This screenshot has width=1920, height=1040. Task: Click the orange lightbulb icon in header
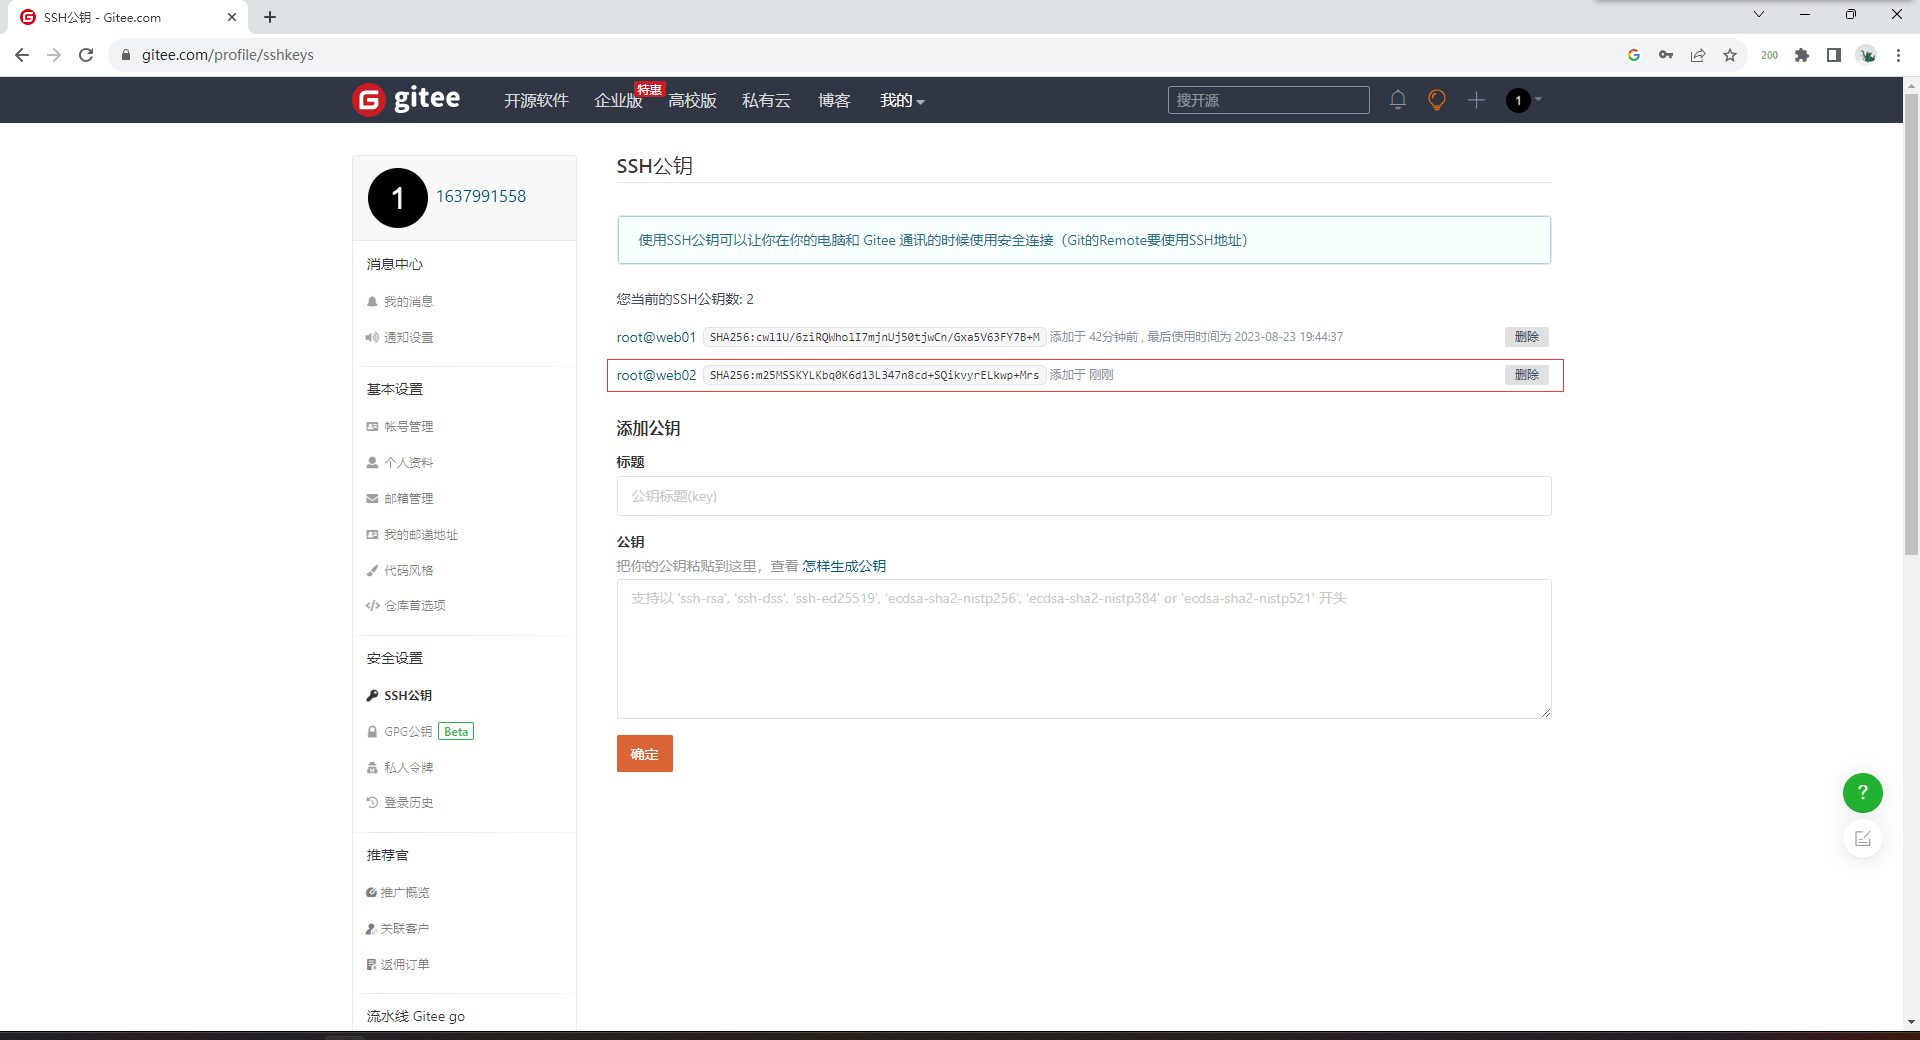pyautogui.click(x=1437, y=100)
